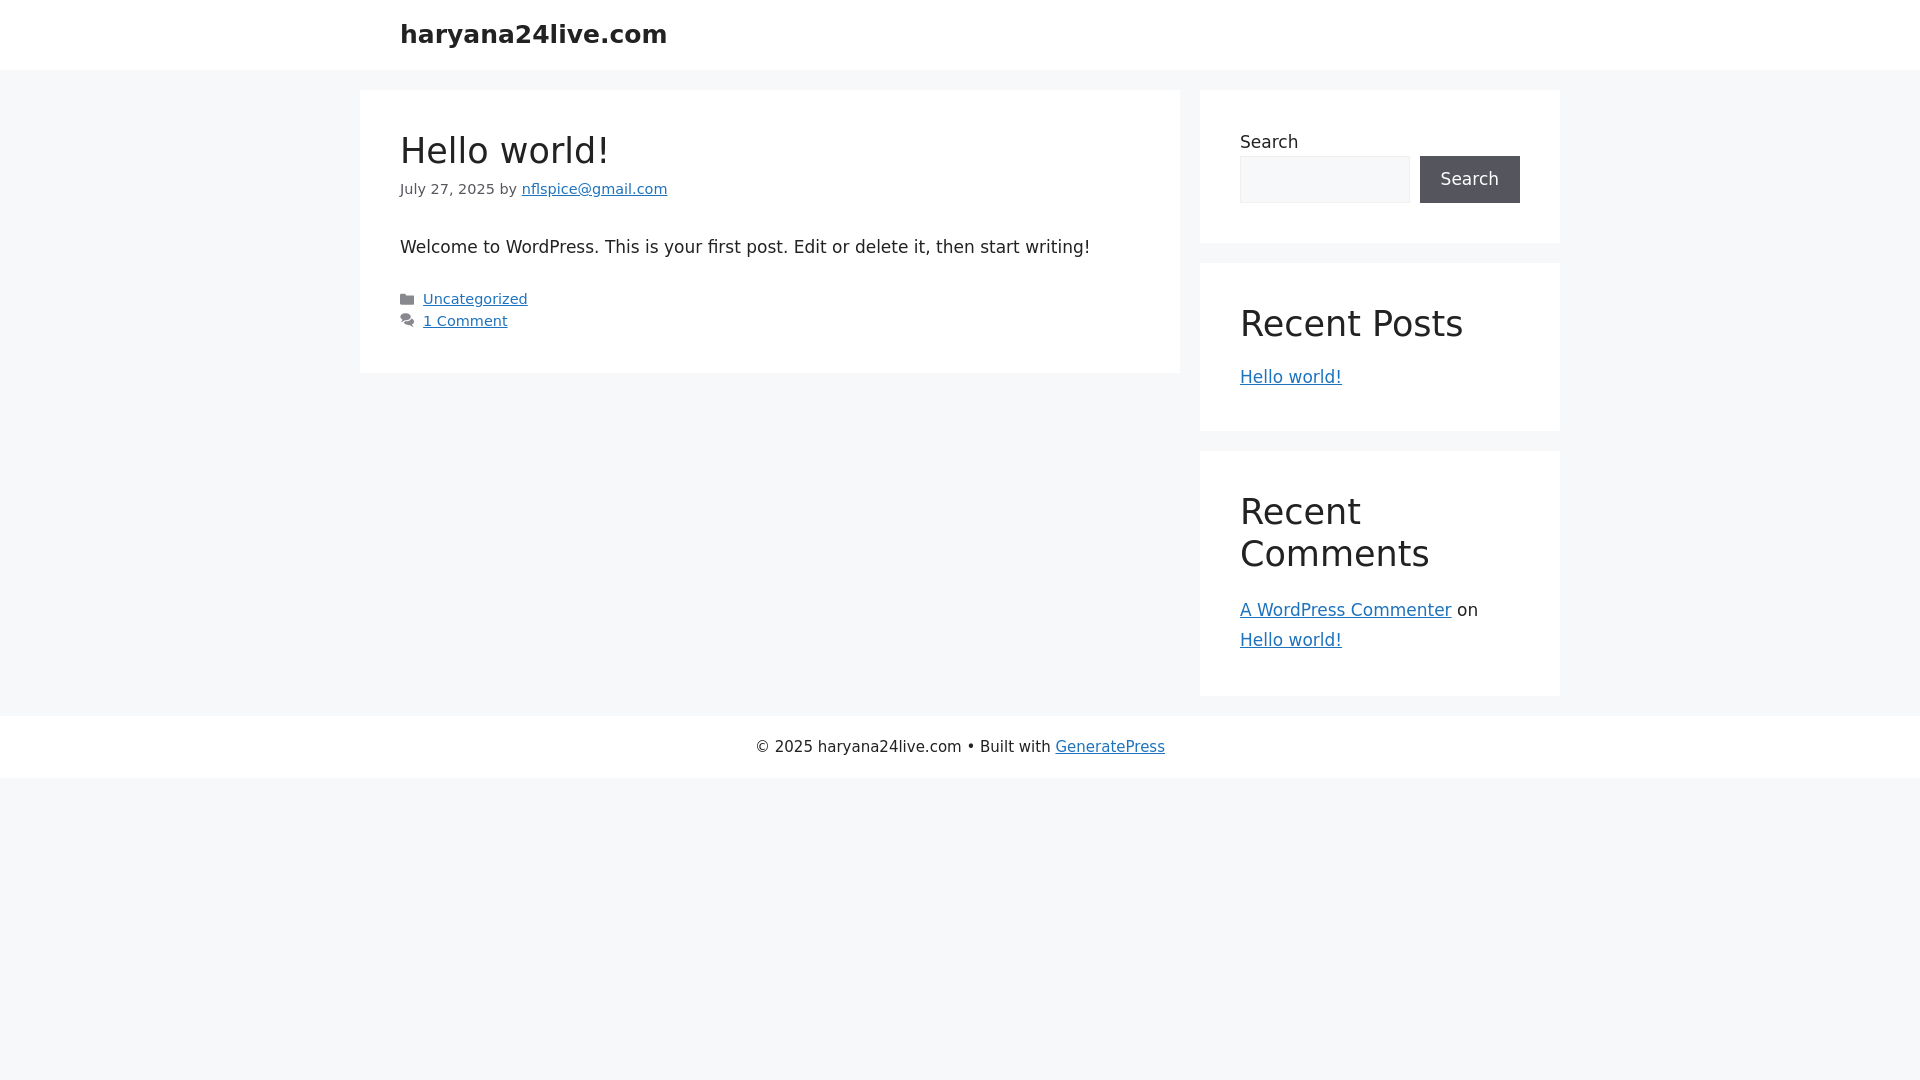Click the nflspice@gmail.com author link
The height and width of the screenshot is (1080, 1920).
click(594, 189)
